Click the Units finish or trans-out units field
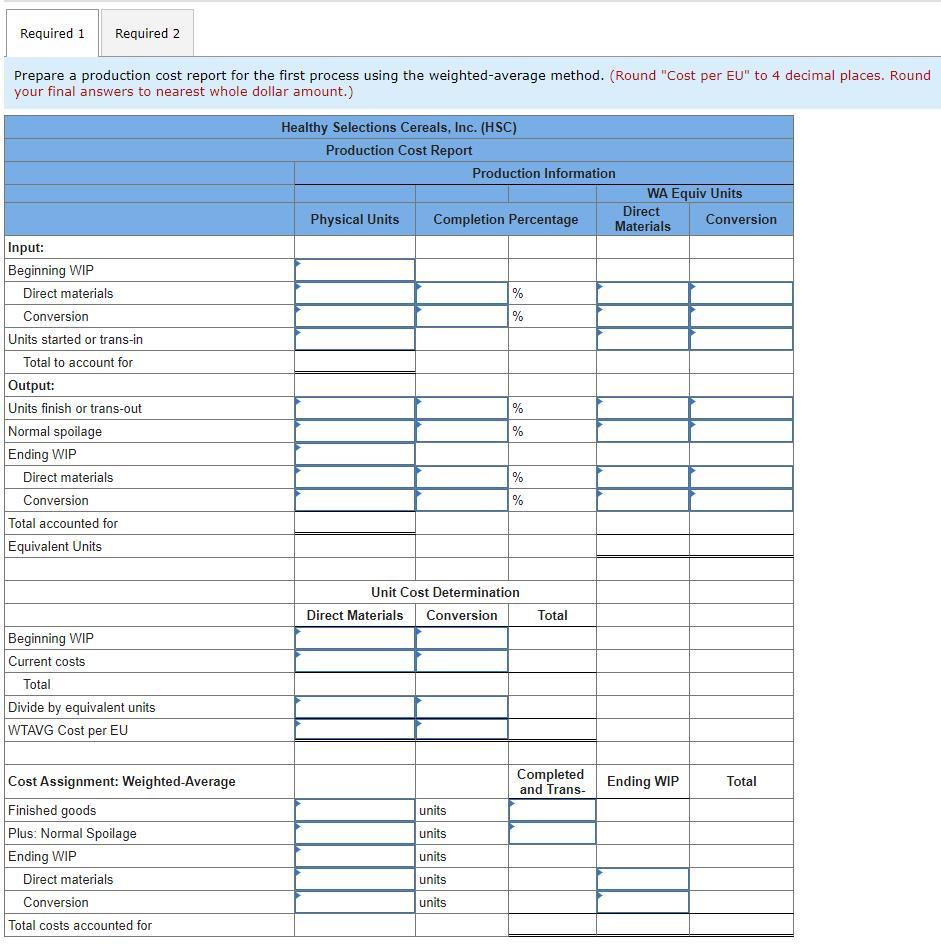This screenshot has width=941, height=944. point(354,407)
